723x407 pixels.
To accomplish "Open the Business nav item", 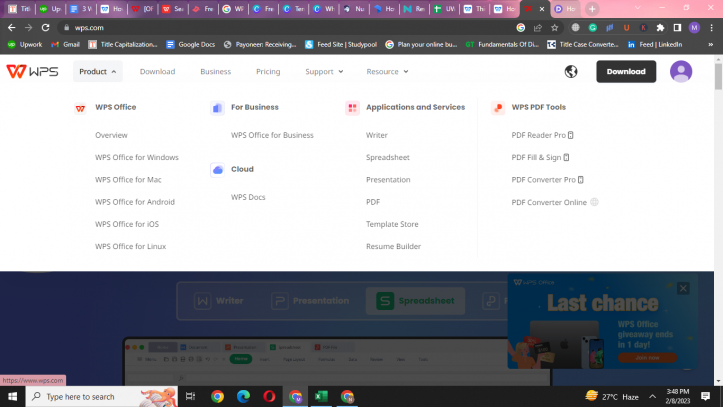I will (x=215, y=71).
